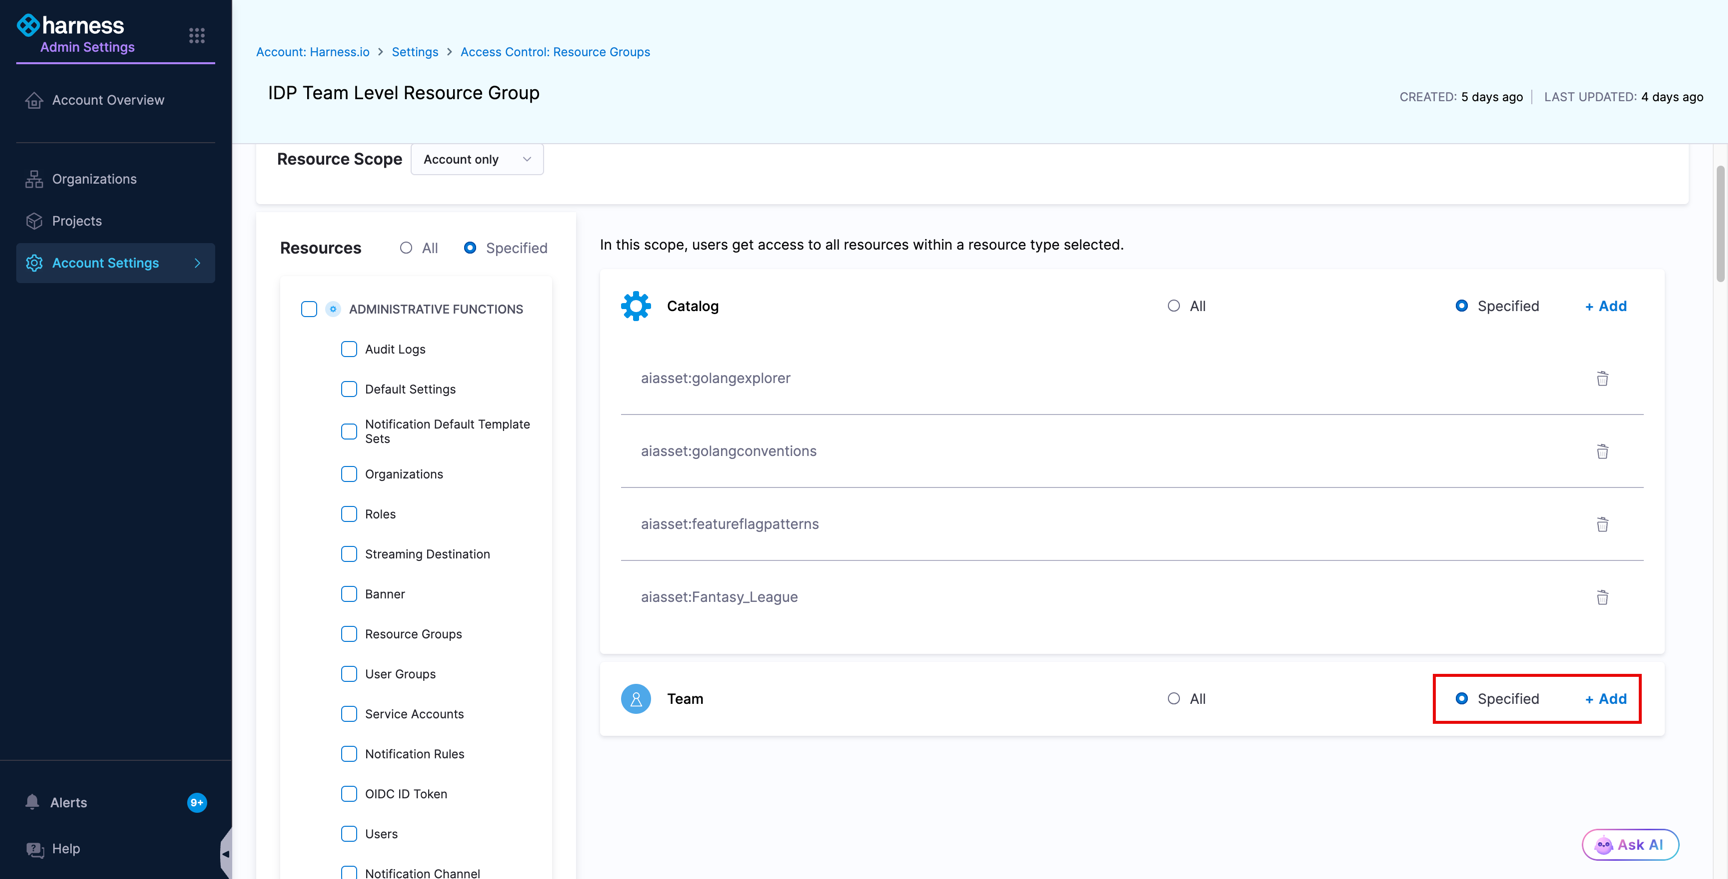The height and width of the screenshot is (879, 1728).
Task: Click the aiasset:golangexplorer entry
Action: click(716, 378)
